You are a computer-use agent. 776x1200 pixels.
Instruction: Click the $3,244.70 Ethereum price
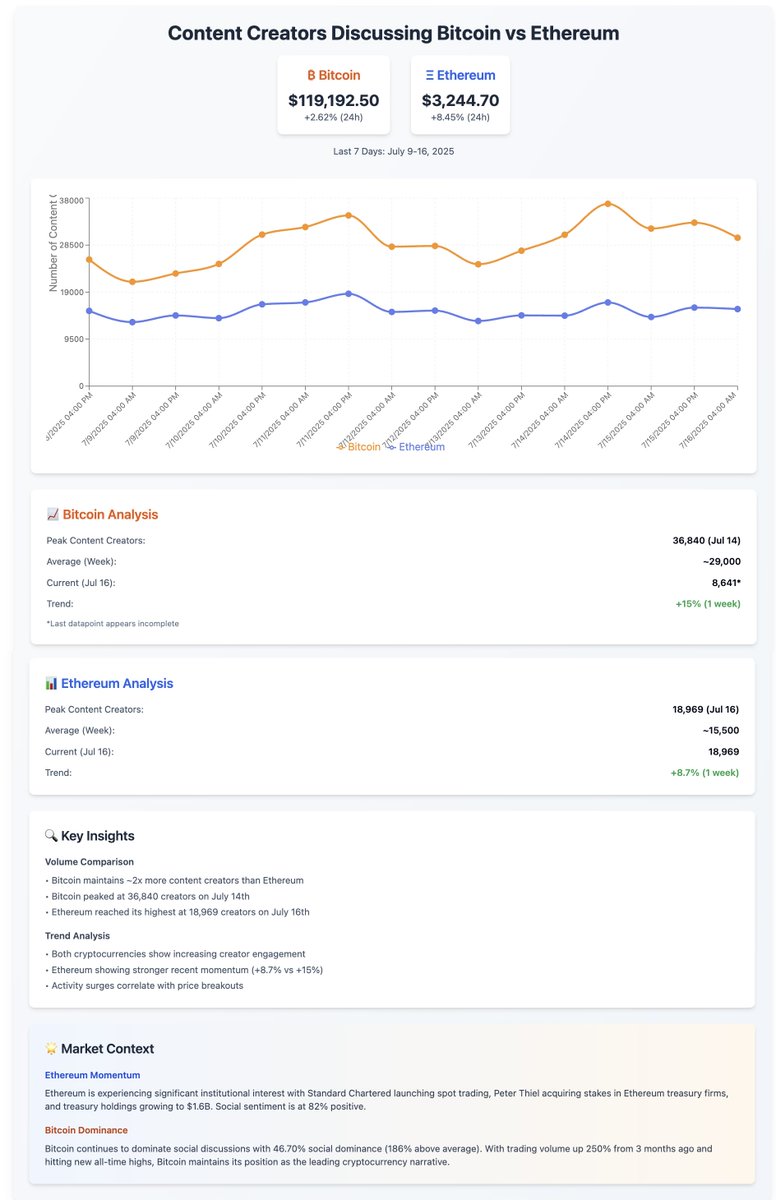[460, 100]
